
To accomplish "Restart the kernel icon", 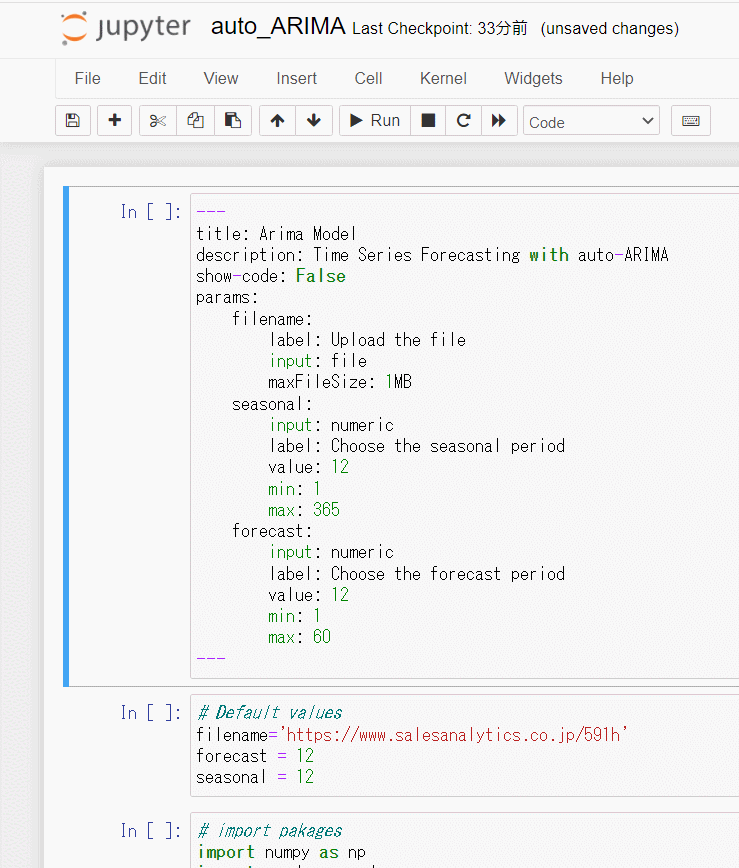I will pyautogui.click(x=463, y=121).
